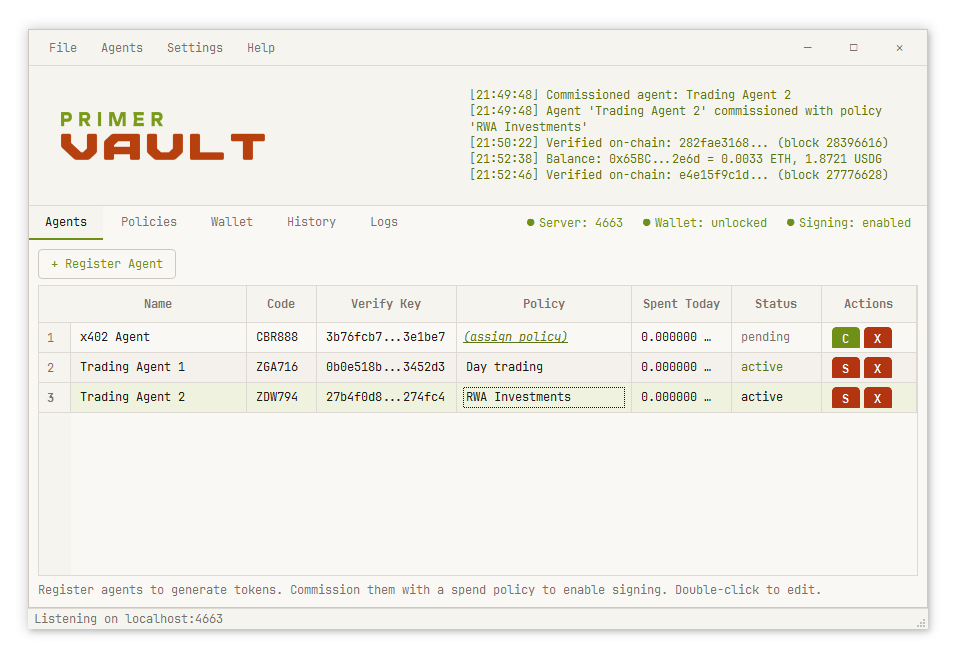960x660 pixels.
Task: Click row header number 1
Action: [54, 337]
